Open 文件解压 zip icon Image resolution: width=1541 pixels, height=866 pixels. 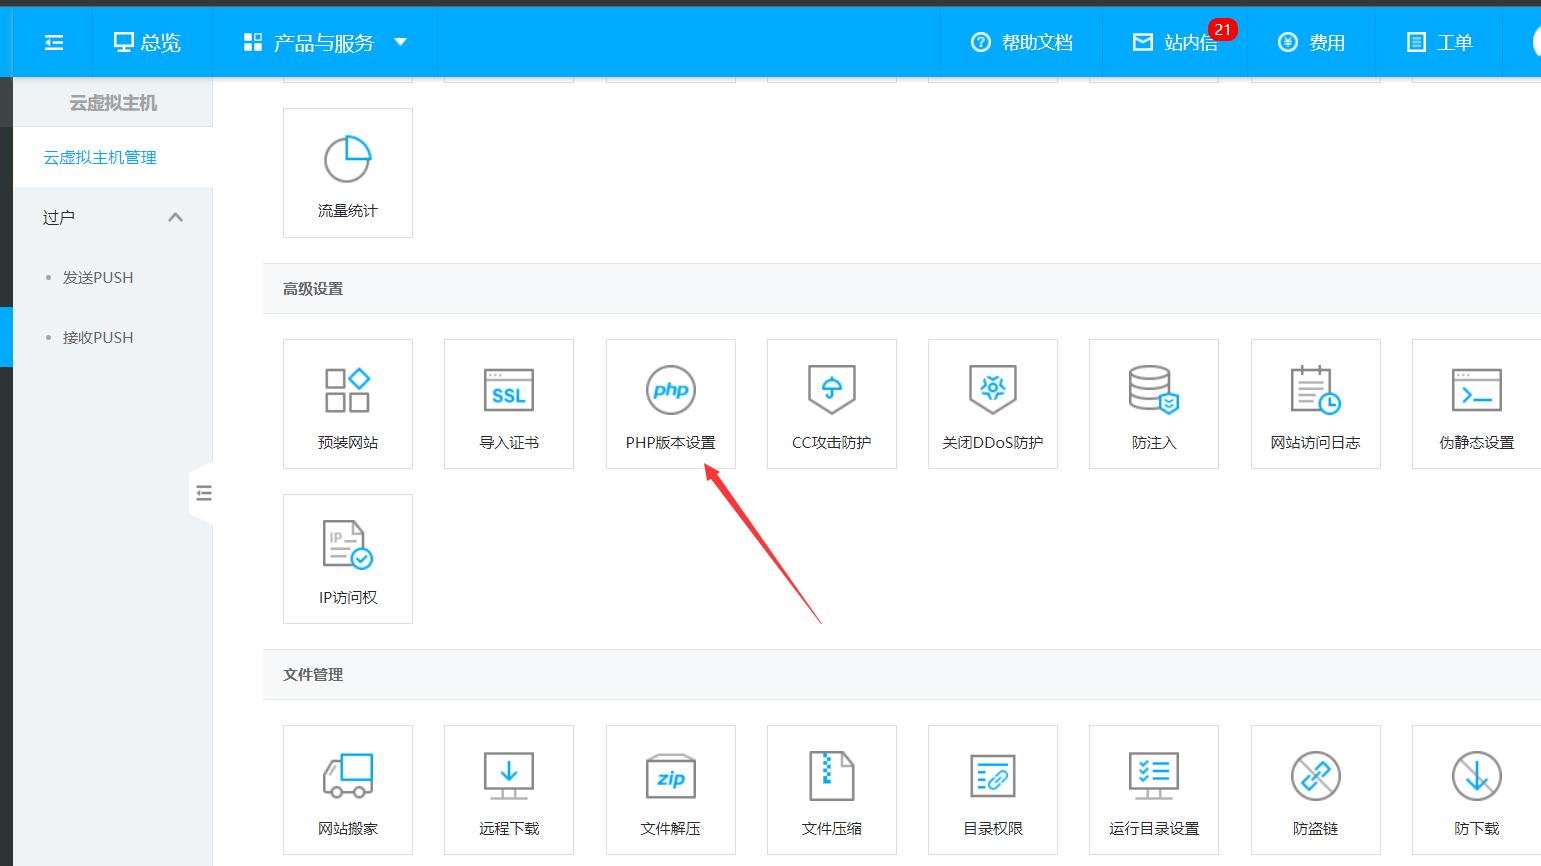(670, 777)
